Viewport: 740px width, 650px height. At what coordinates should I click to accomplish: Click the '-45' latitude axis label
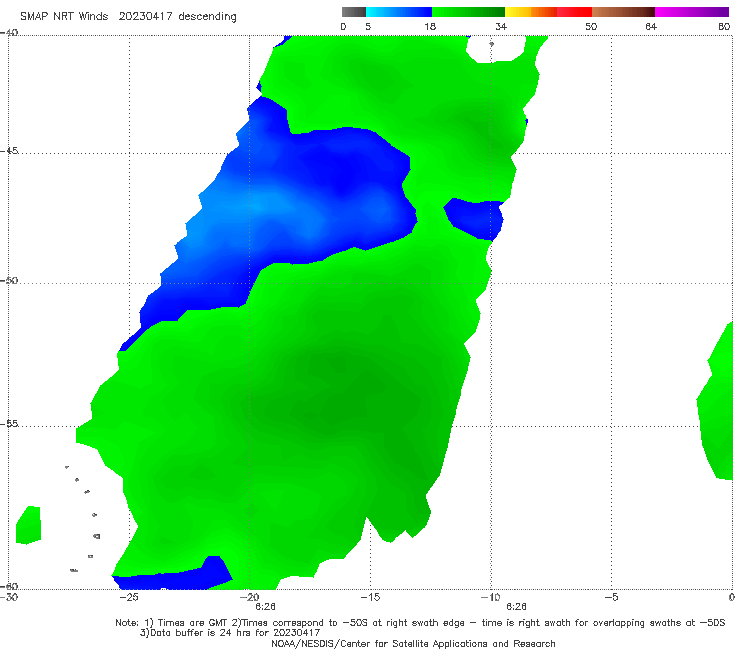[x=9, y=151]
